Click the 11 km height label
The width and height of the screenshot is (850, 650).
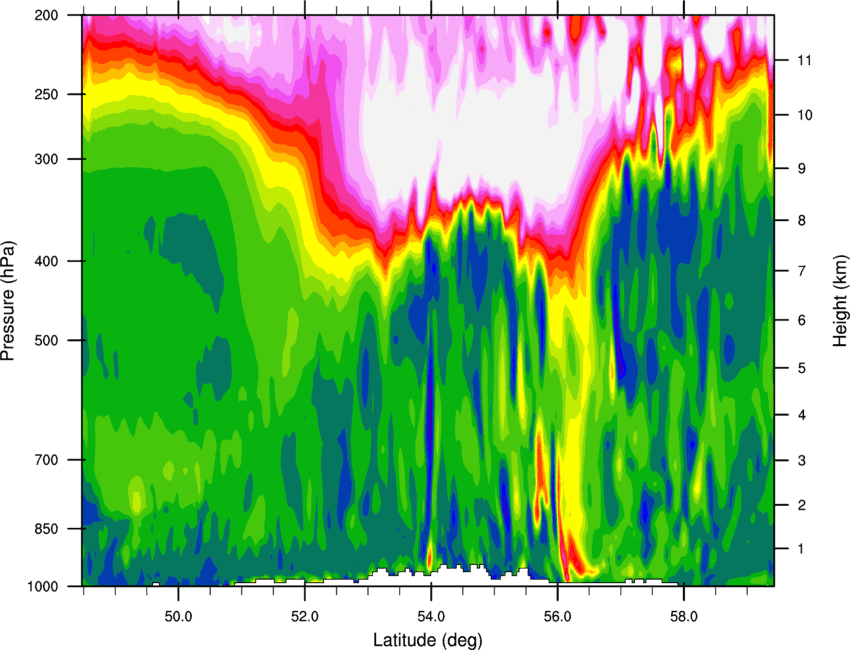click(806, 60)
